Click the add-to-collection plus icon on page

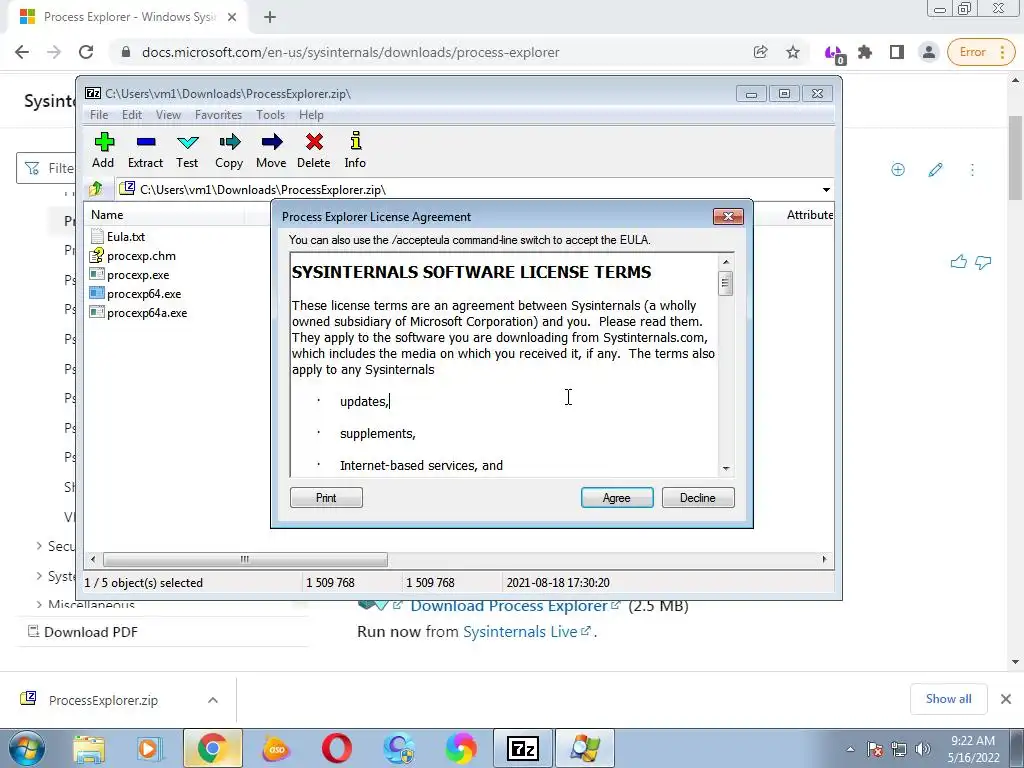pyautogui.click(x=898, y=170)
